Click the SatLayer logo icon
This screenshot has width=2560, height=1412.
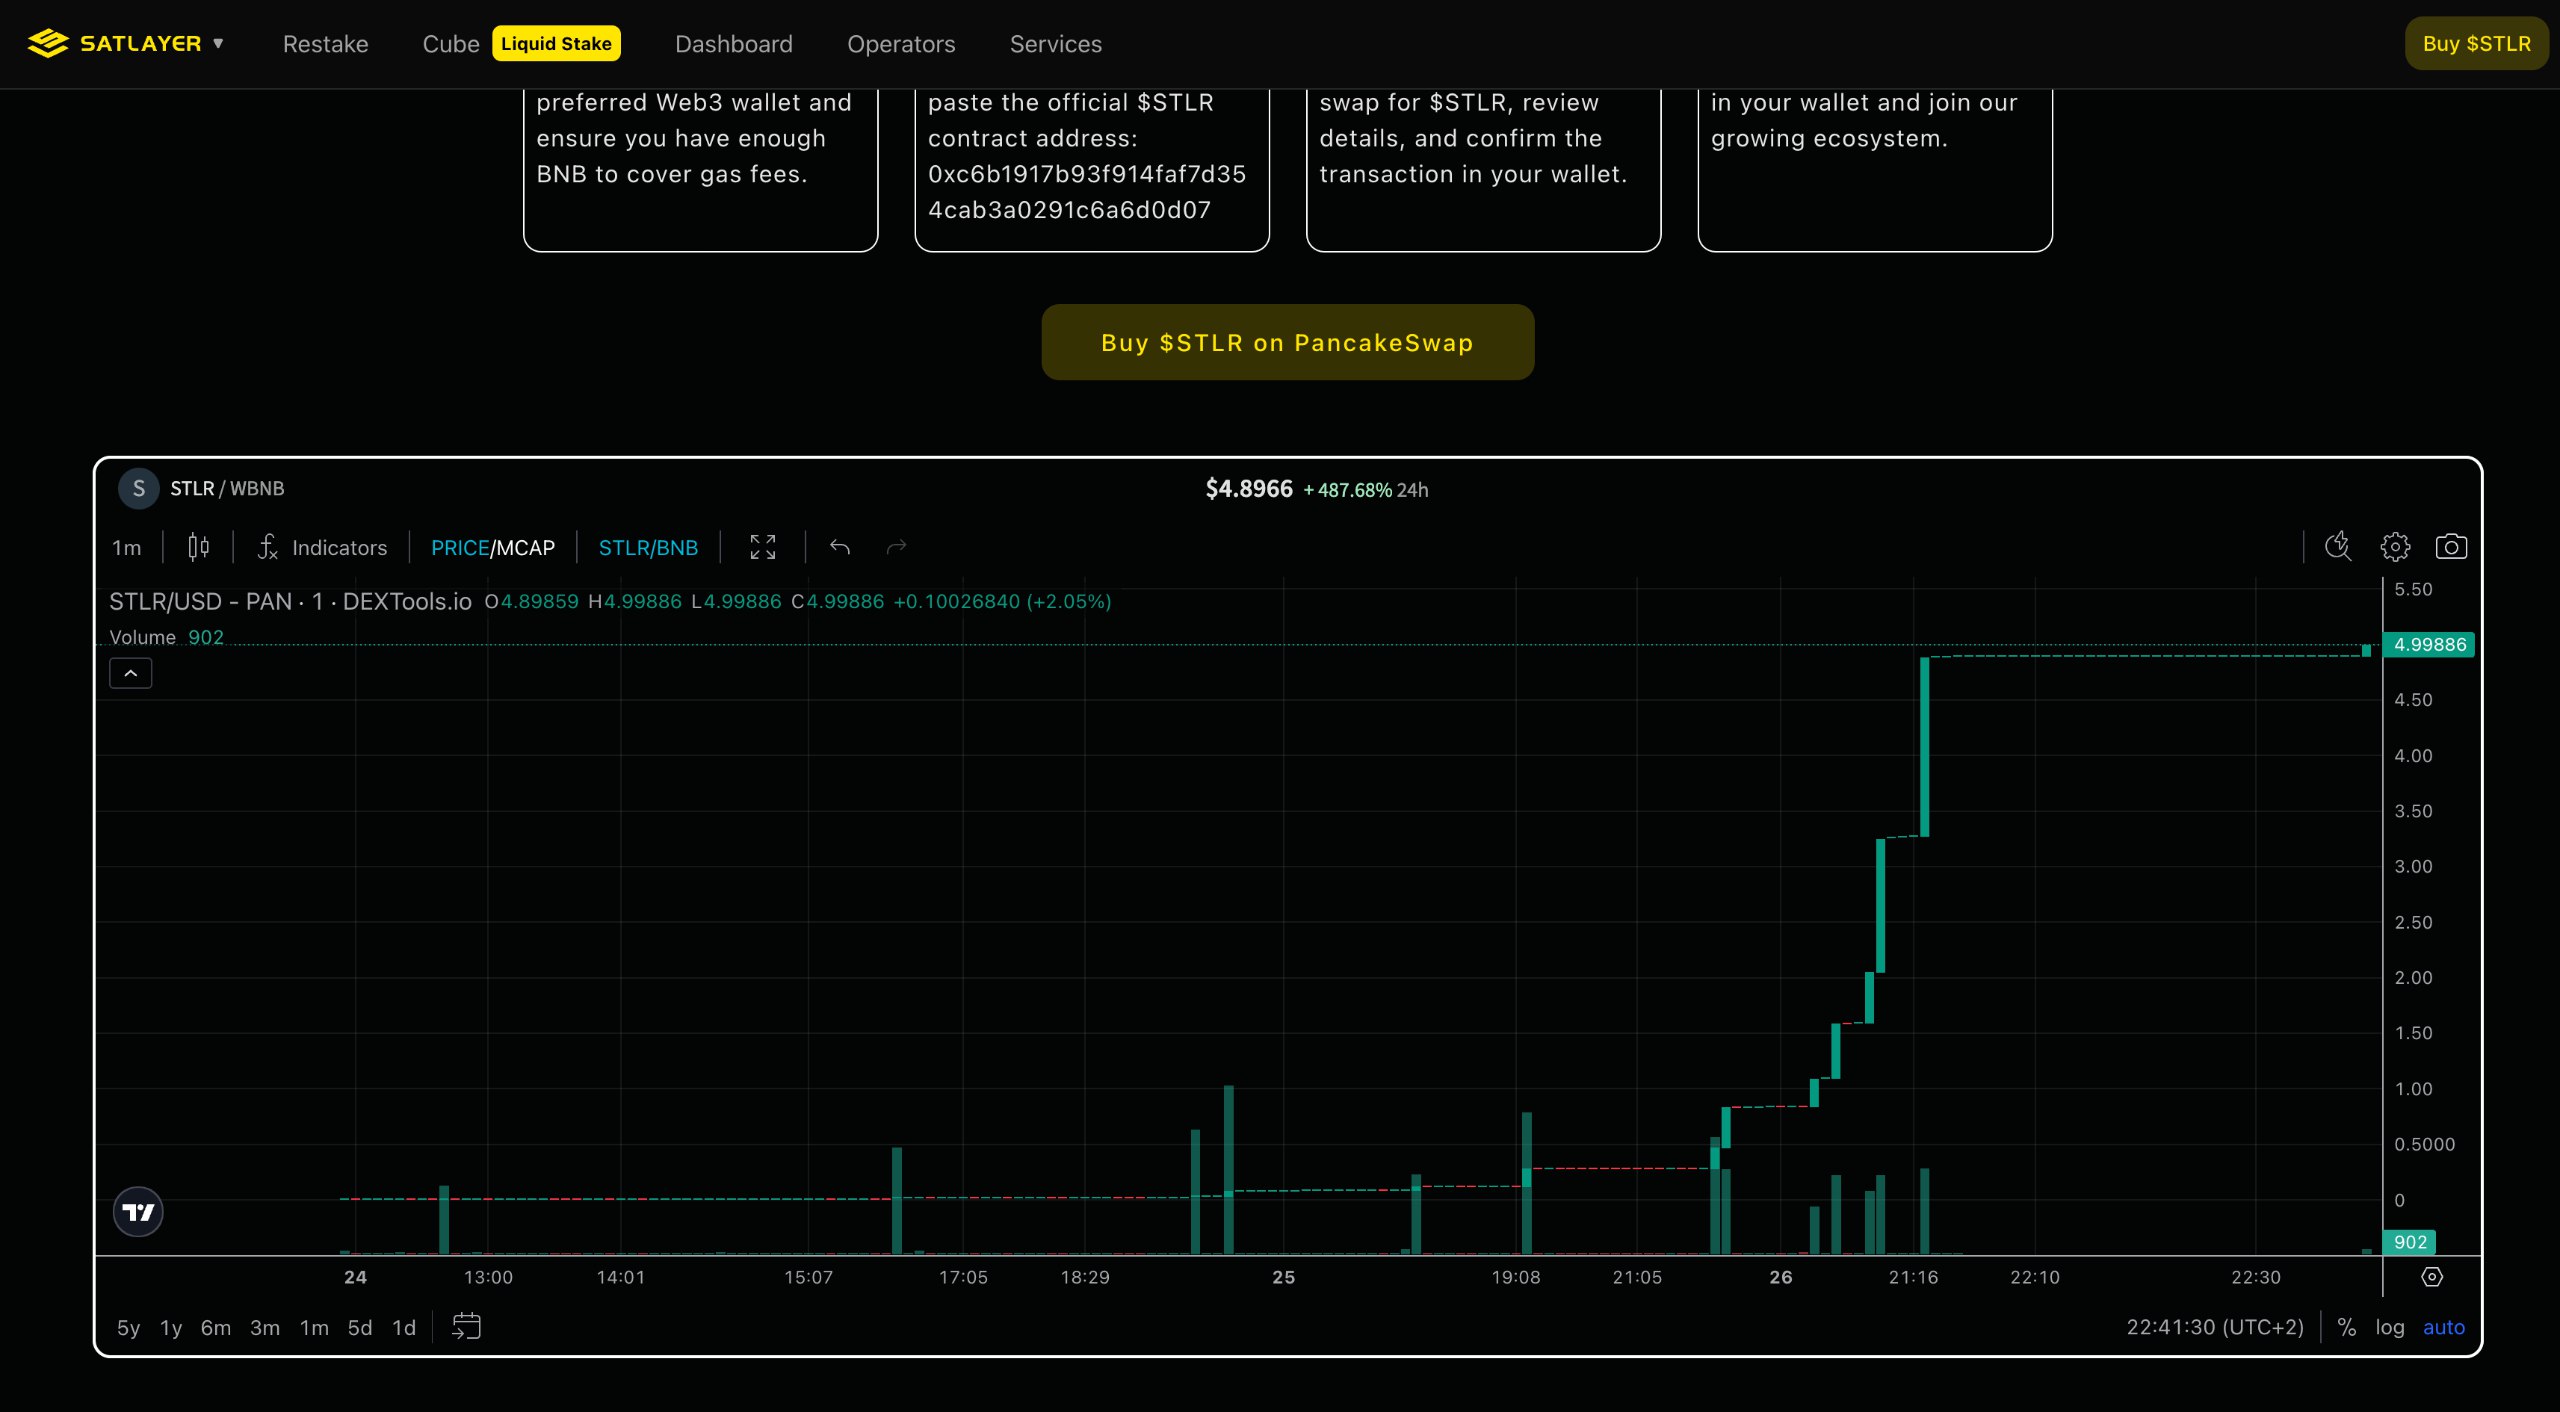(47, 43)
